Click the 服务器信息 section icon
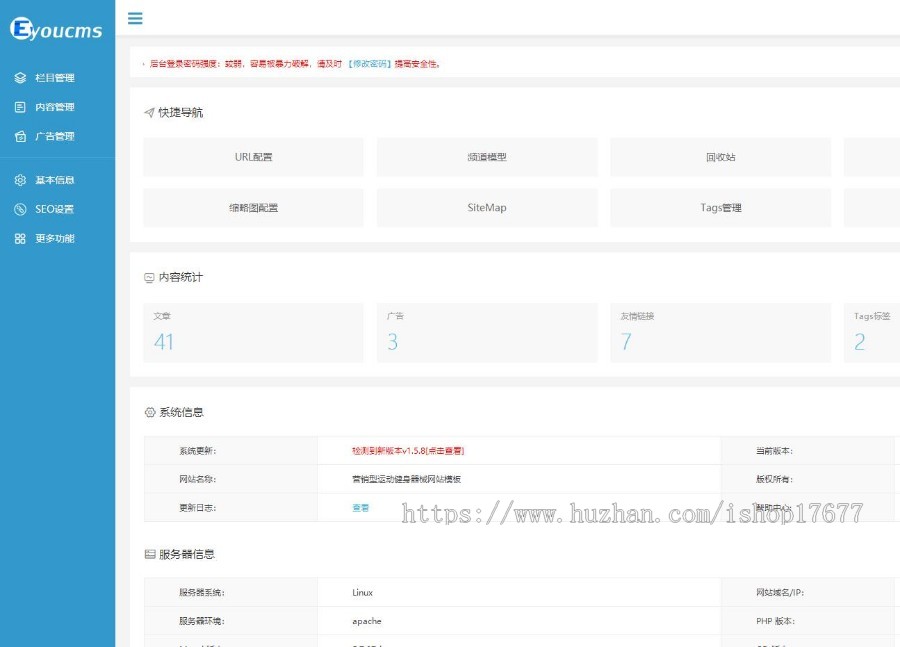The height and width of the screenshot is (647, 900). 150,554
